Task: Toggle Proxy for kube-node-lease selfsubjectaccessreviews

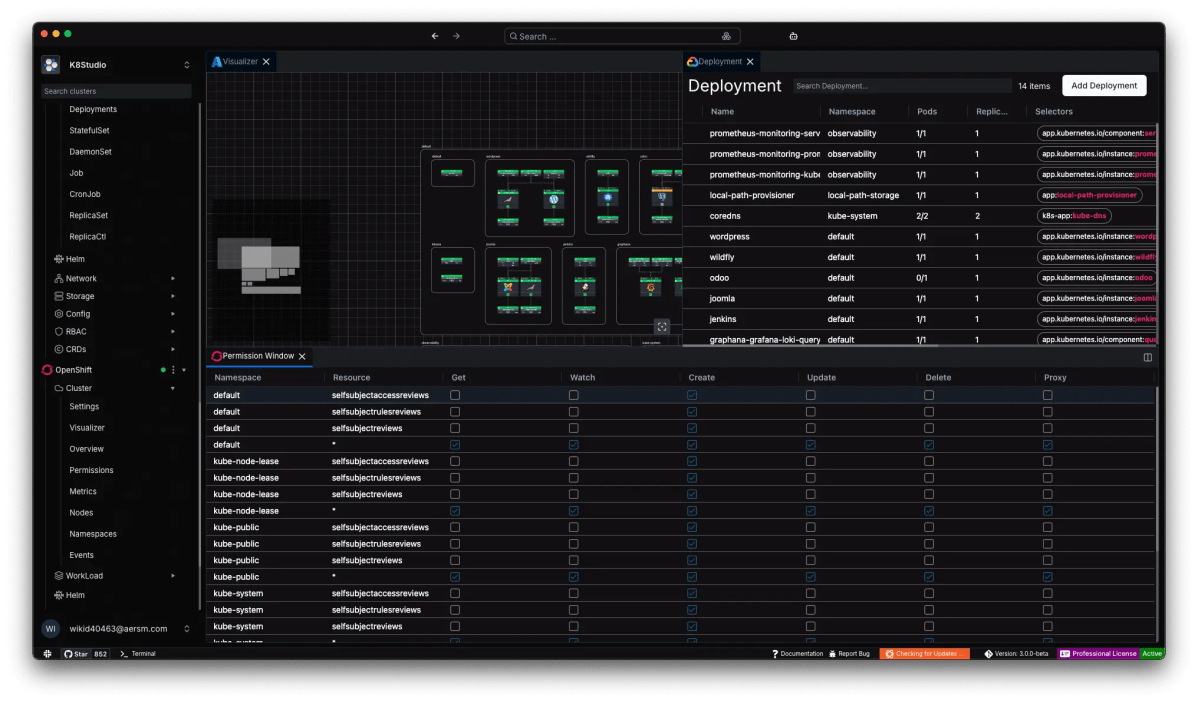Action: click(1047, 462)
